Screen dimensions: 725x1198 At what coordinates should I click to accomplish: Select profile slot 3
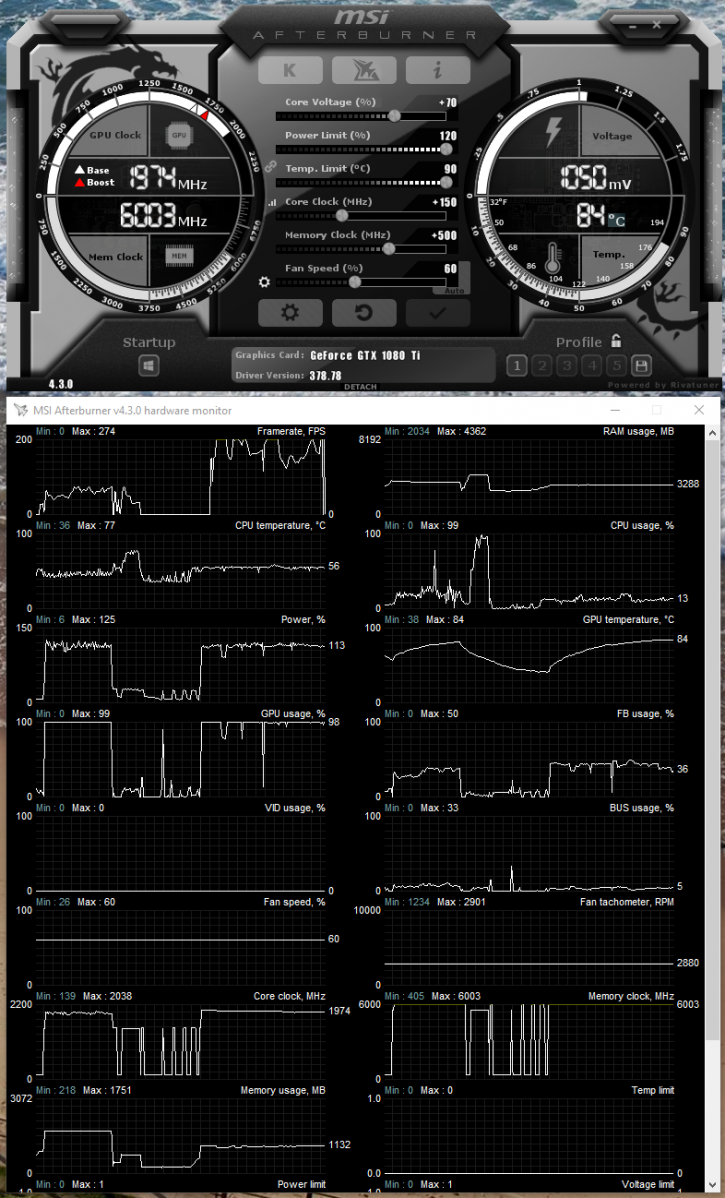(567, 365)
